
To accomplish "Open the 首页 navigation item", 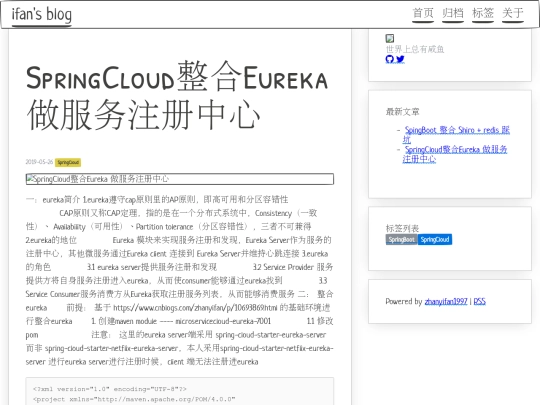I will [x=423, y=13].
